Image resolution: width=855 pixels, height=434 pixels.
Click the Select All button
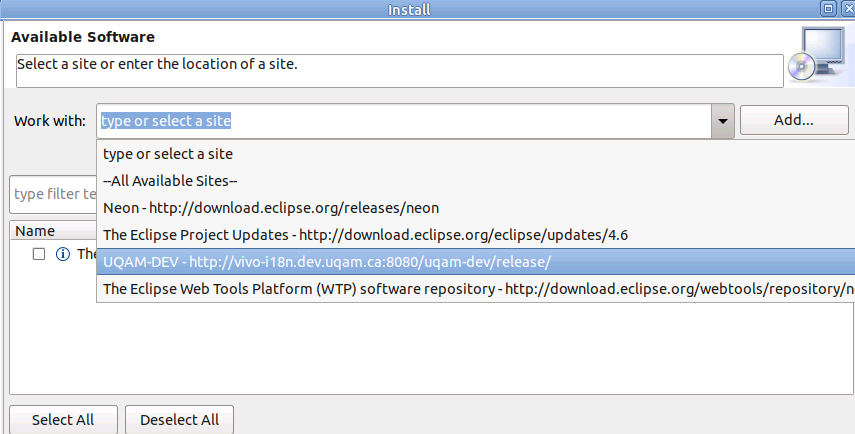pyautogui.click(x=63, y=419)
